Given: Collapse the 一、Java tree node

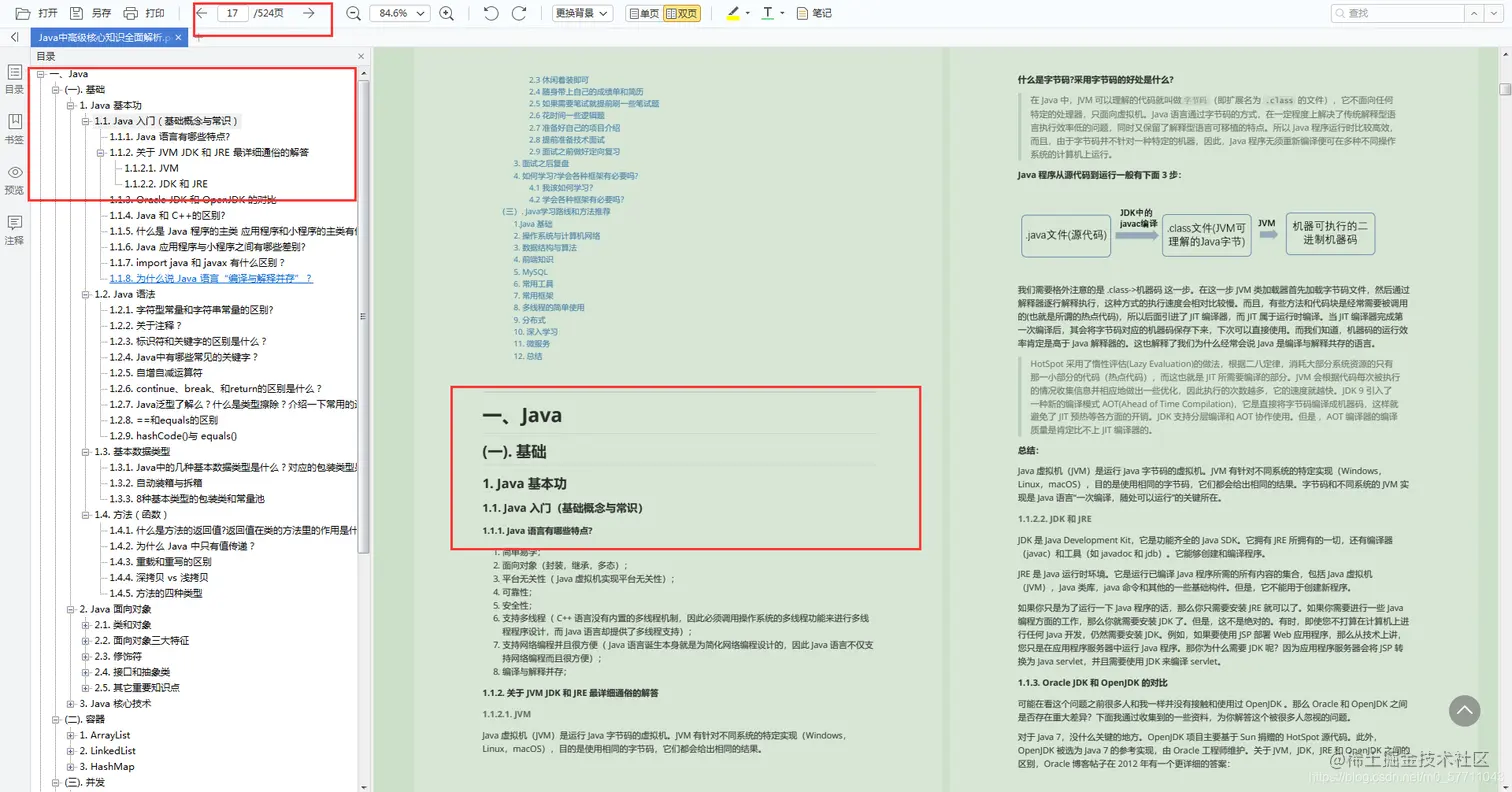Looking at the screenshot, I should (x=41, y=74).
